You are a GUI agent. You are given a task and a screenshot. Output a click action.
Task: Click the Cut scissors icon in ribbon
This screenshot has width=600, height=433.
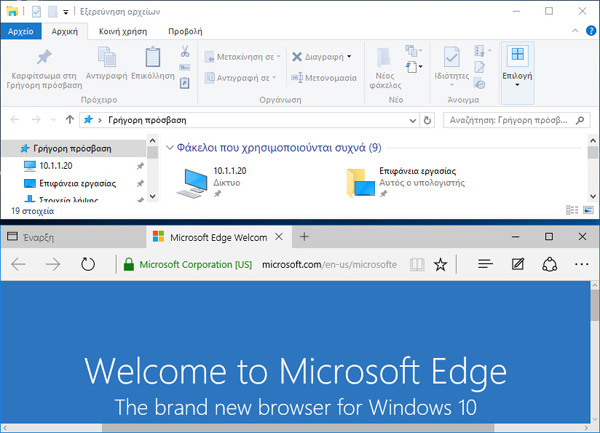click(x=185, y=51)
